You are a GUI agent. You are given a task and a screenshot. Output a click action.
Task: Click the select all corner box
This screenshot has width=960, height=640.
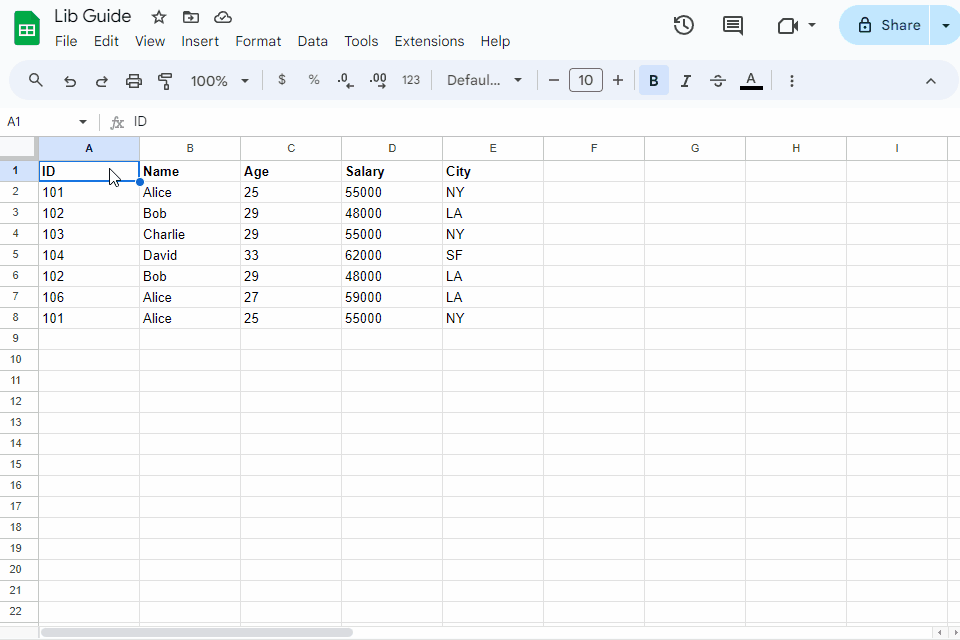(18, 148)
